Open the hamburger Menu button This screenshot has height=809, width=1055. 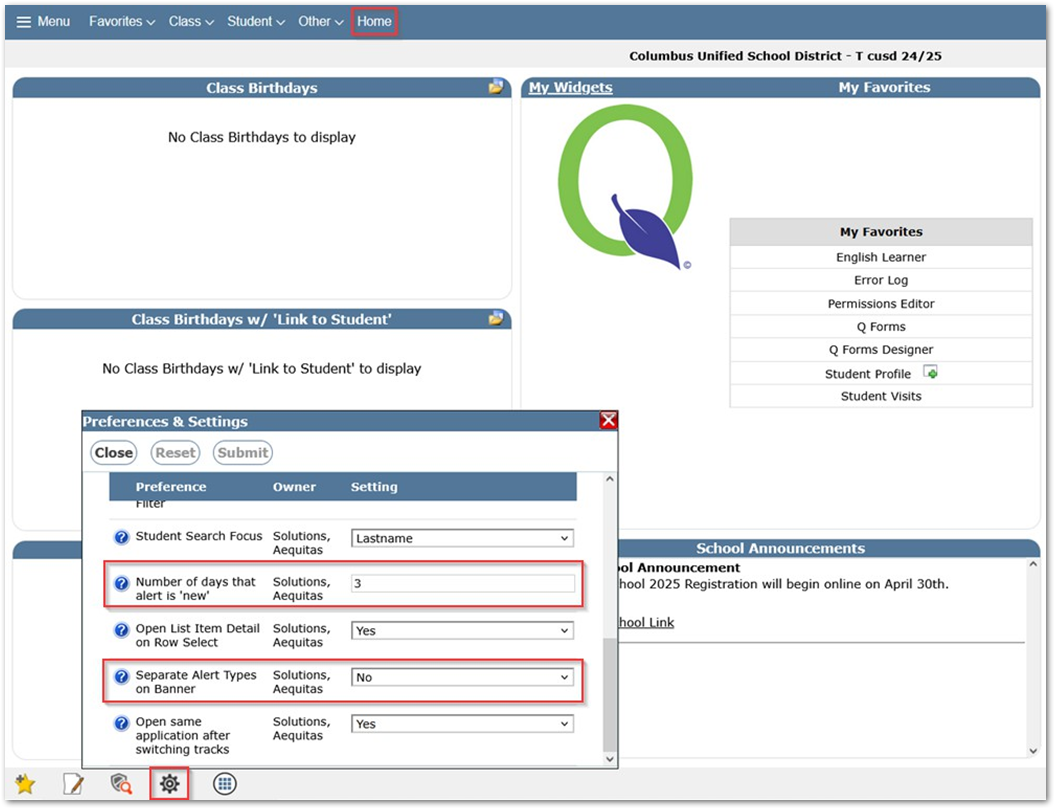[x=42, y=22]
